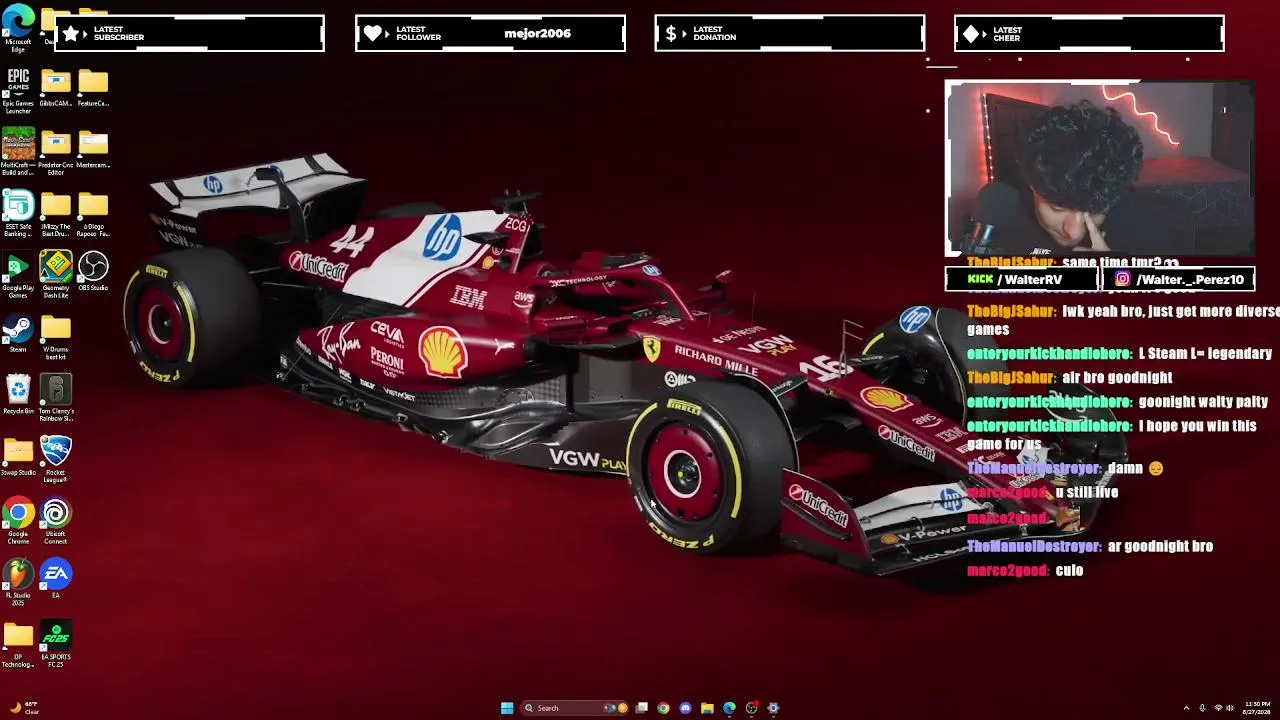Viewport: 1280px width, 720px height.
Task: Show hidden system tray icons
Action: 1186,708
